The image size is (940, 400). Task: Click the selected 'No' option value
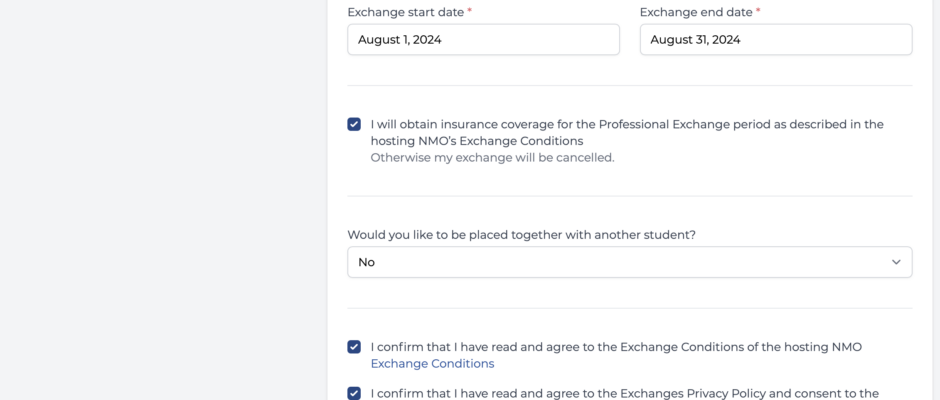366,262
